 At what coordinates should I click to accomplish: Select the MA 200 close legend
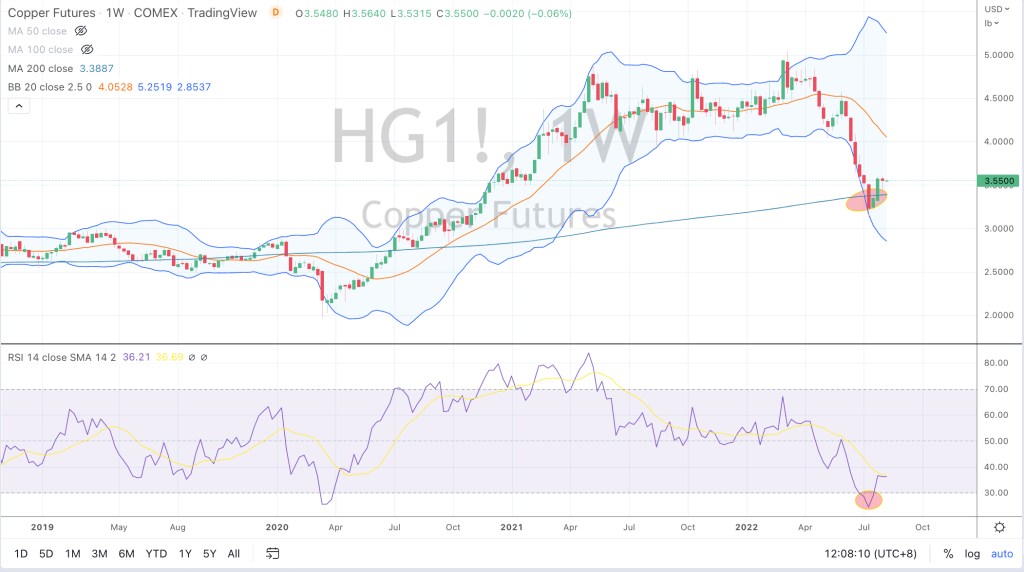click(38, 68)
